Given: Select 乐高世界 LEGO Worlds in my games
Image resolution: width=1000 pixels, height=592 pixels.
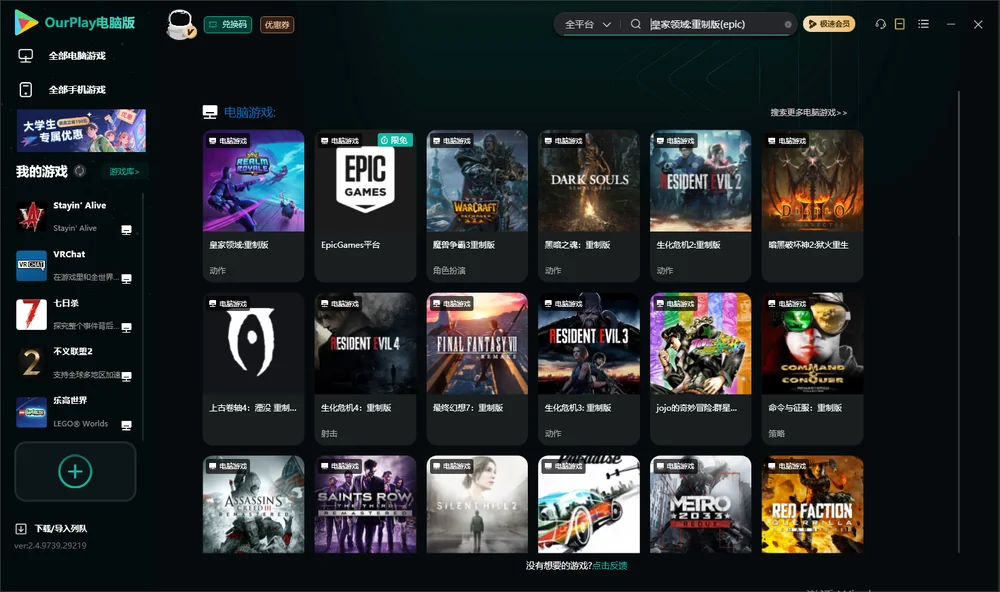Looking at the screenshot, I should [x=75, y=411].
